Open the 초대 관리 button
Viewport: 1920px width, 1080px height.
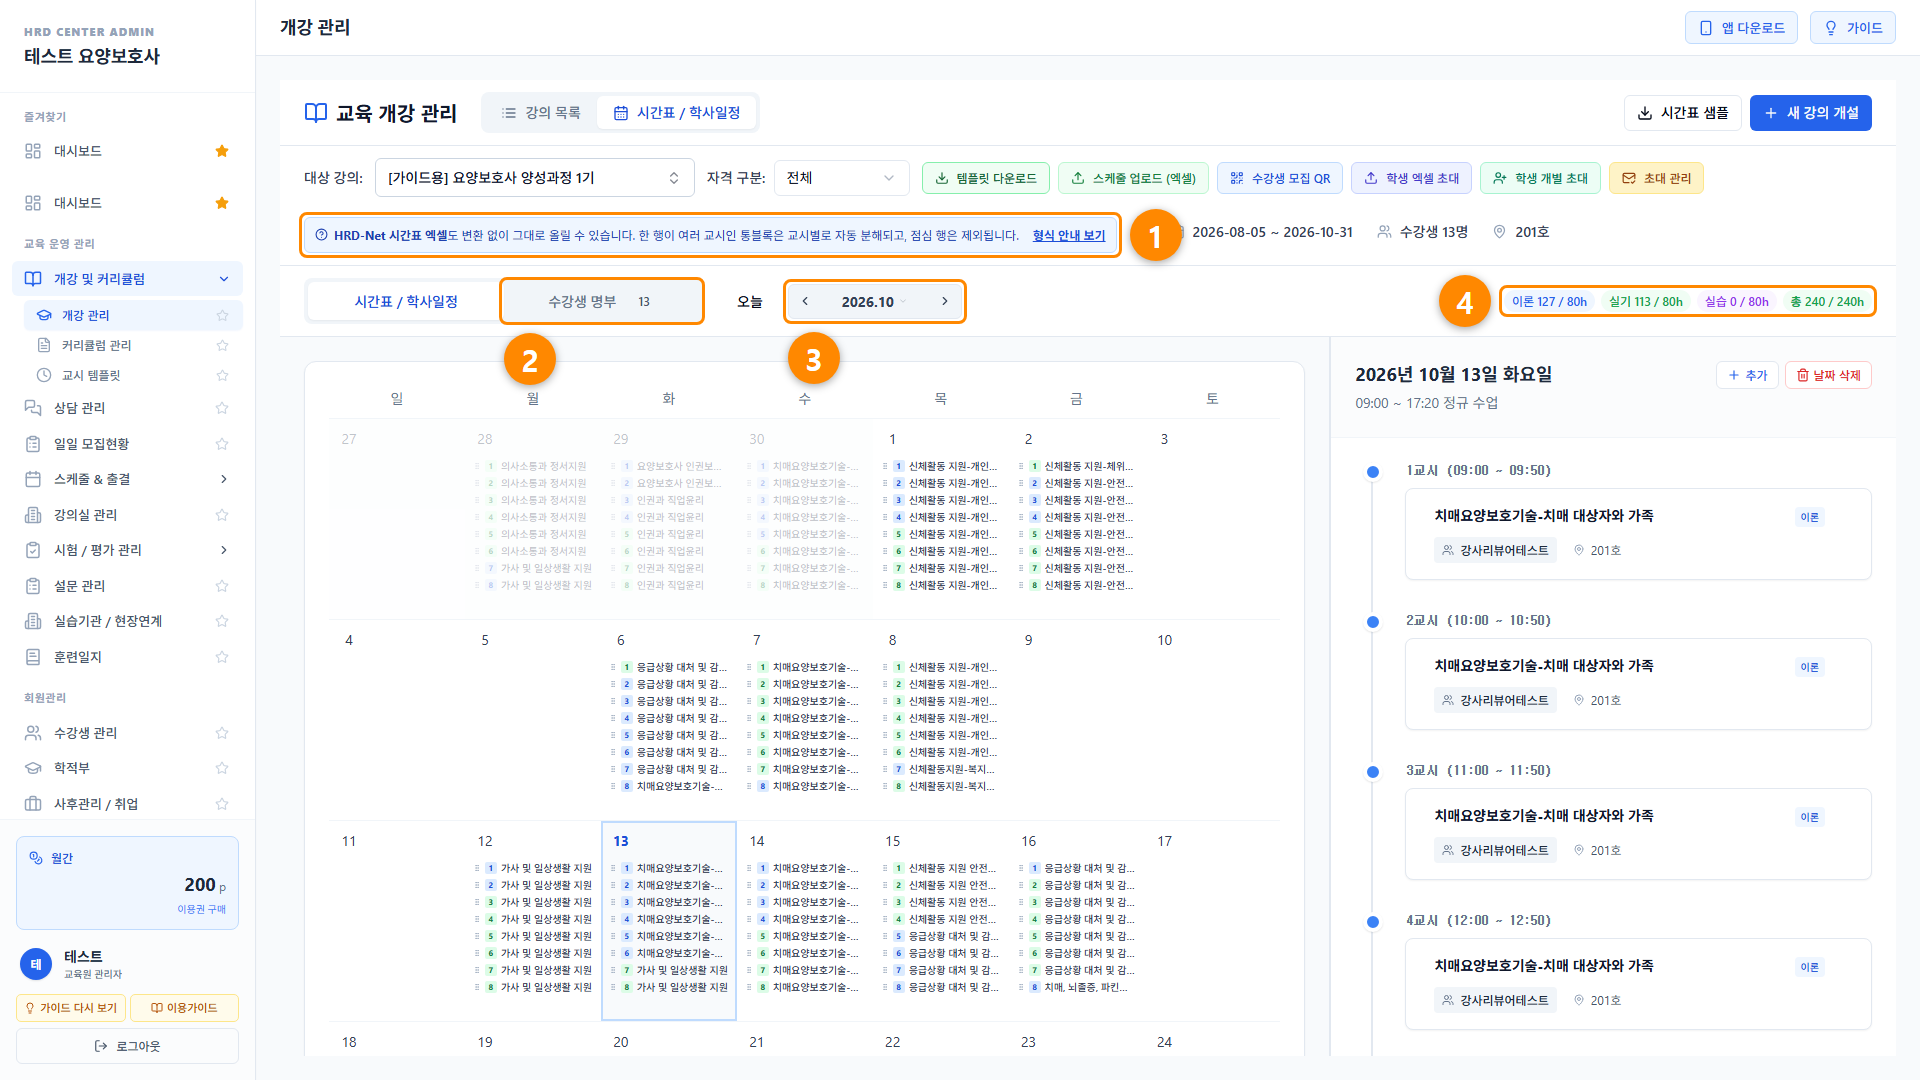pos(1656,178)
